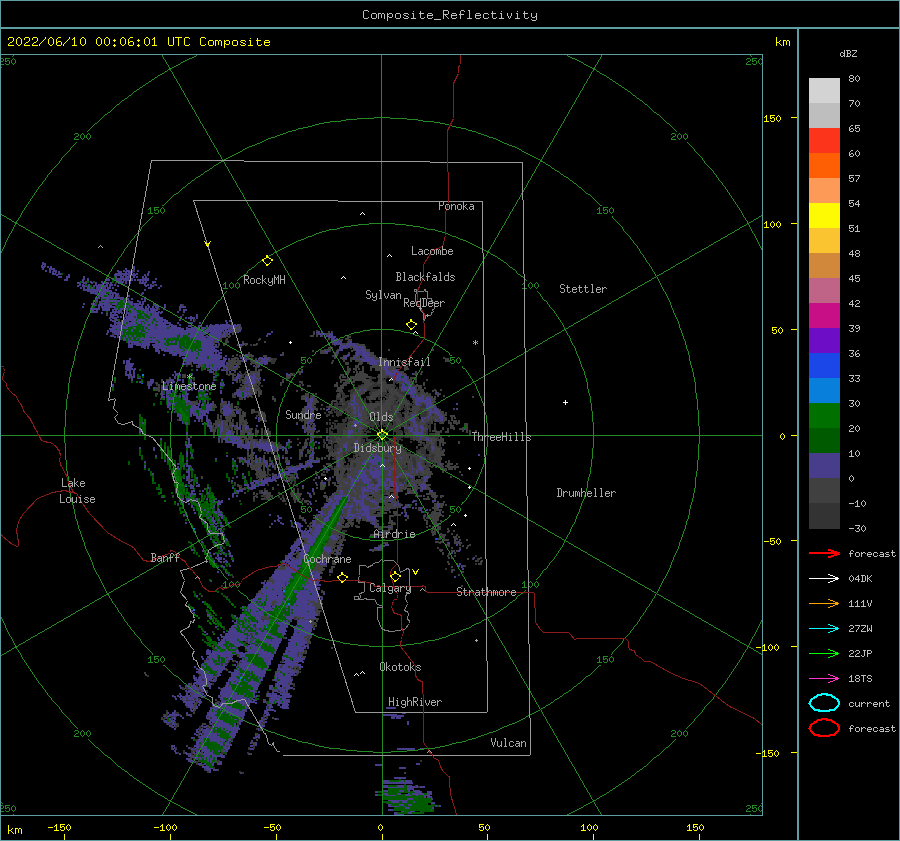This screenshot has width=900, height=841.
Task: Click the magenta 18TS arrow legend icon
Action: (x=824, y=679)
